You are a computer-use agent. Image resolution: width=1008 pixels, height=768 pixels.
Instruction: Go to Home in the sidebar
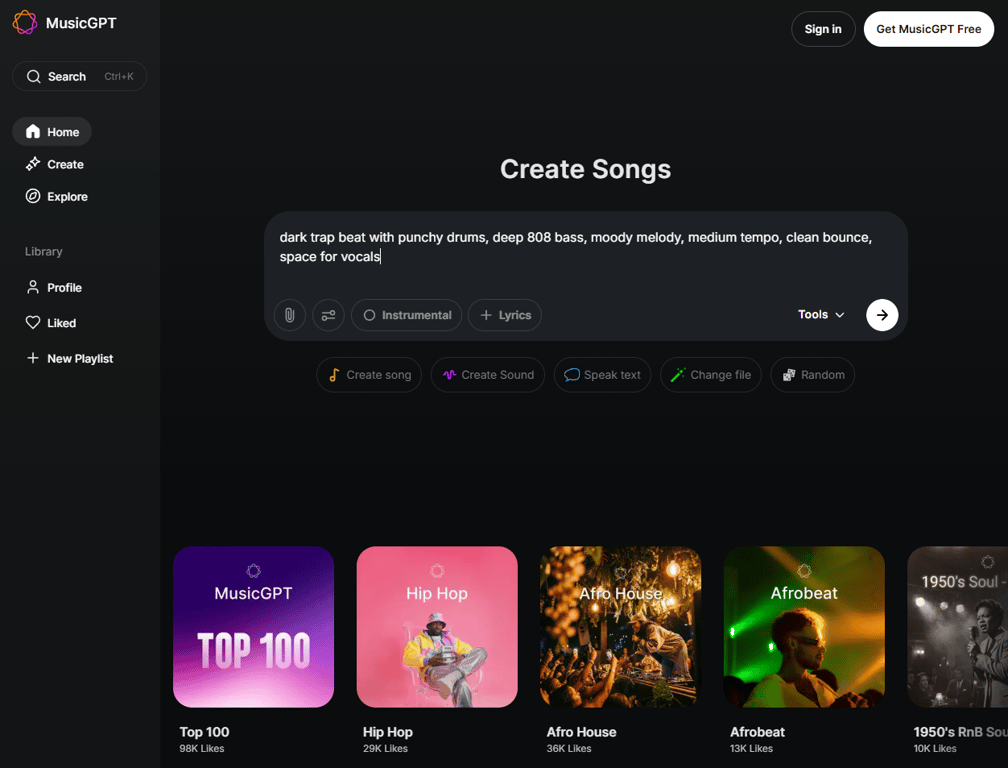52,132
